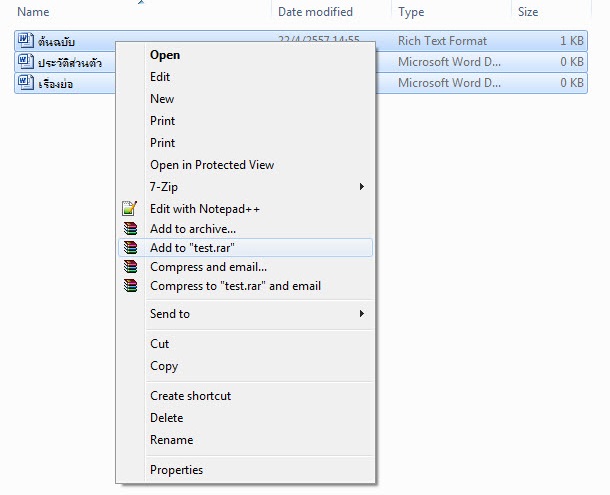Select Cut in the context menu
This screenshot has width=610, height=495.
point(160,344)
